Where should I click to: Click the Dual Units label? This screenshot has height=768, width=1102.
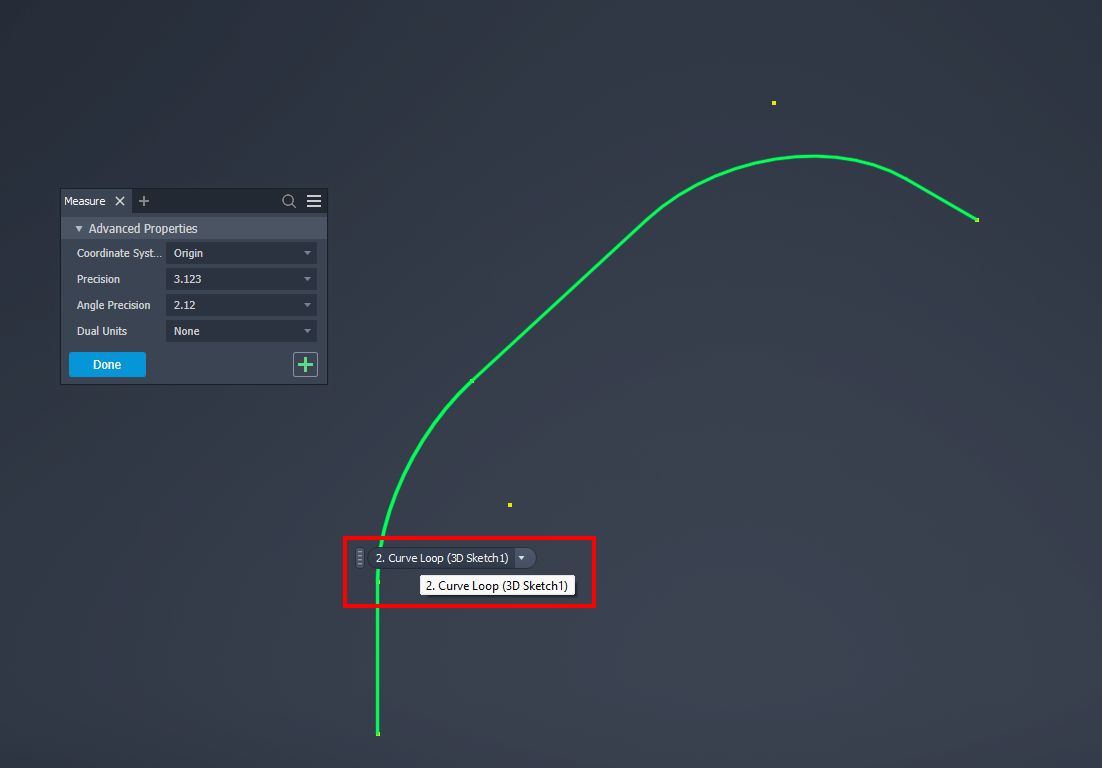point(102,331)
